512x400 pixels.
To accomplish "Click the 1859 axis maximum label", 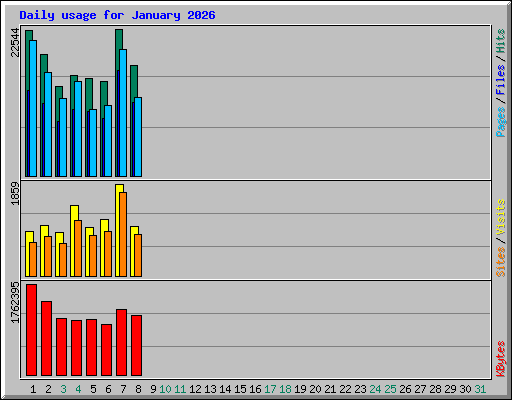I will [15, 193].
